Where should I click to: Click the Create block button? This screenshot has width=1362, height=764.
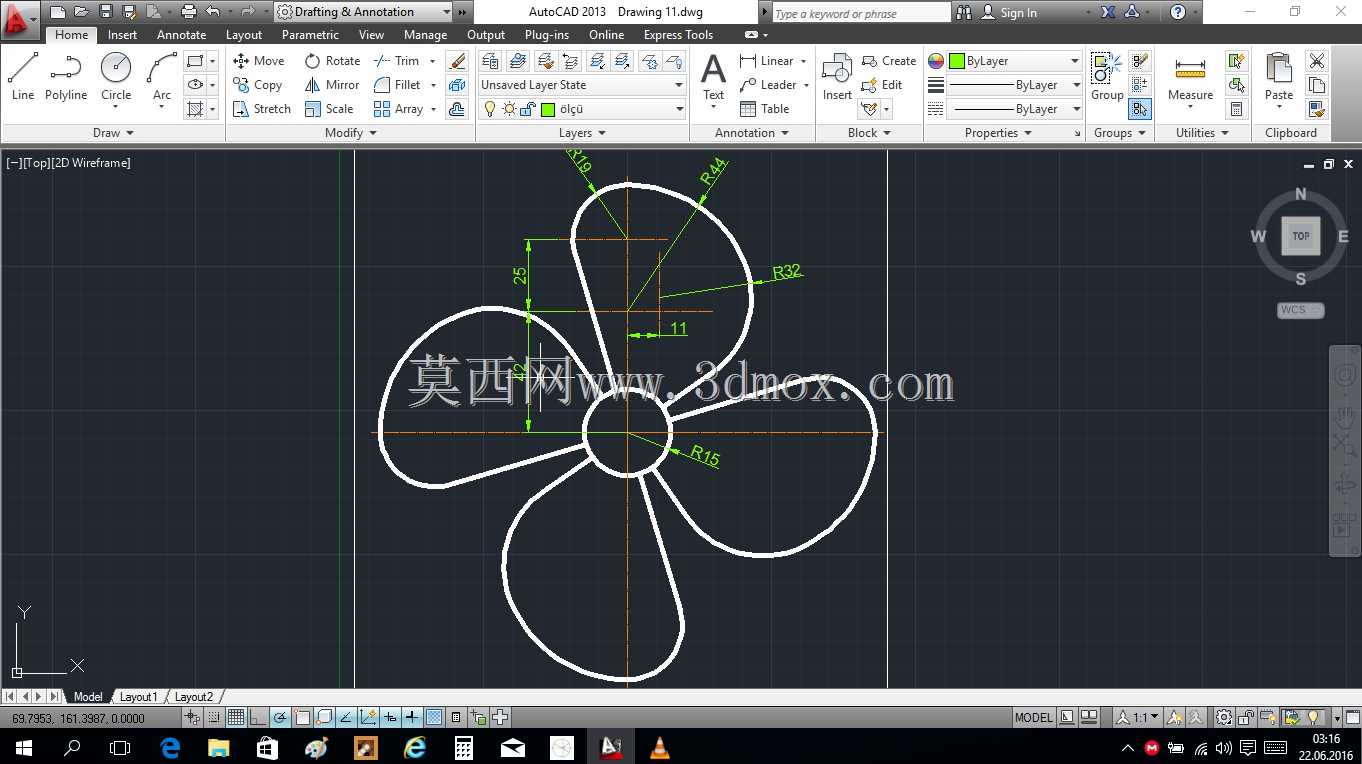tap(889, 61)
